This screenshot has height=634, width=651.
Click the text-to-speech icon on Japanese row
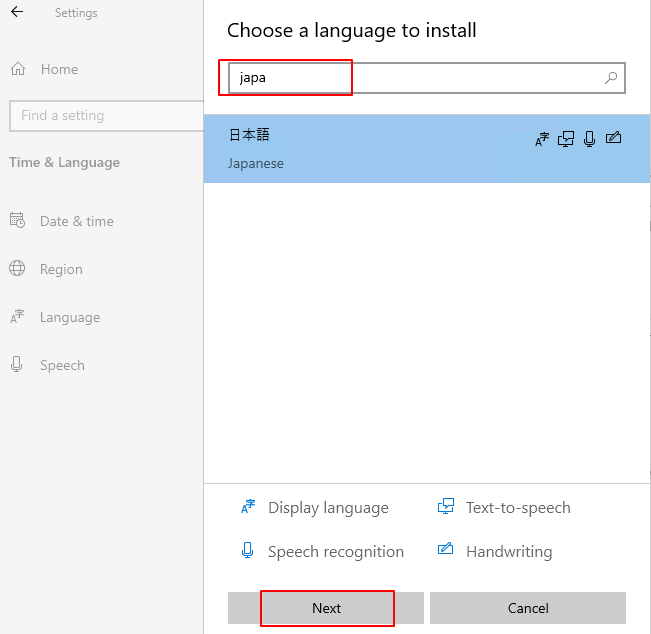pos(567,140)
